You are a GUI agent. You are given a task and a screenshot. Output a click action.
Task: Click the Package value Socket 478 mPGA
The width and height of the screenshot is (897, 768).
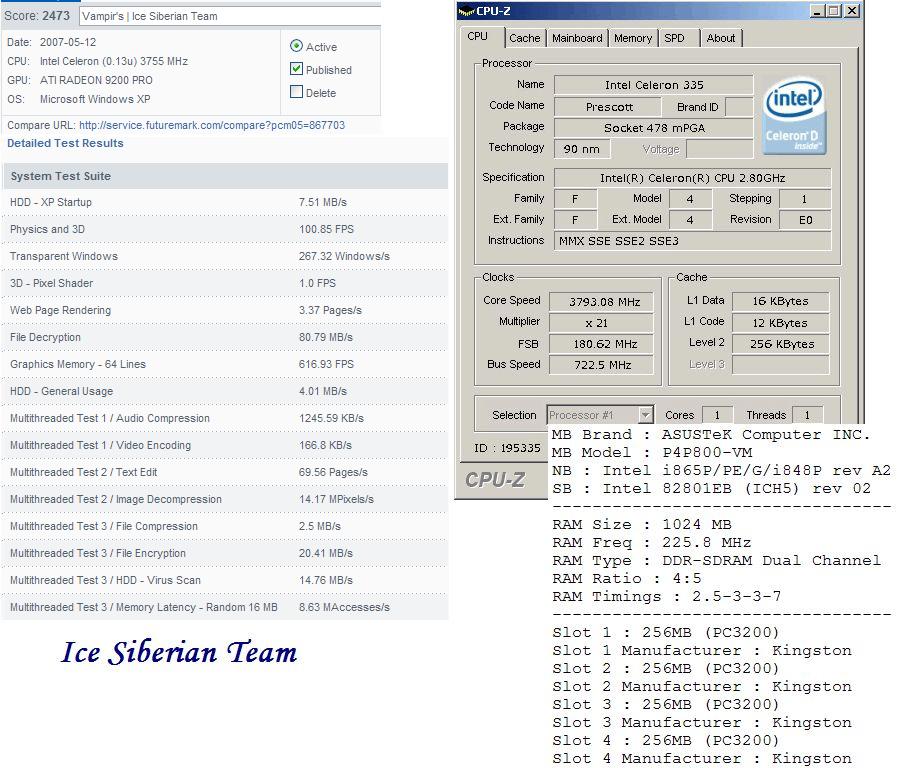tap(654, 128)
